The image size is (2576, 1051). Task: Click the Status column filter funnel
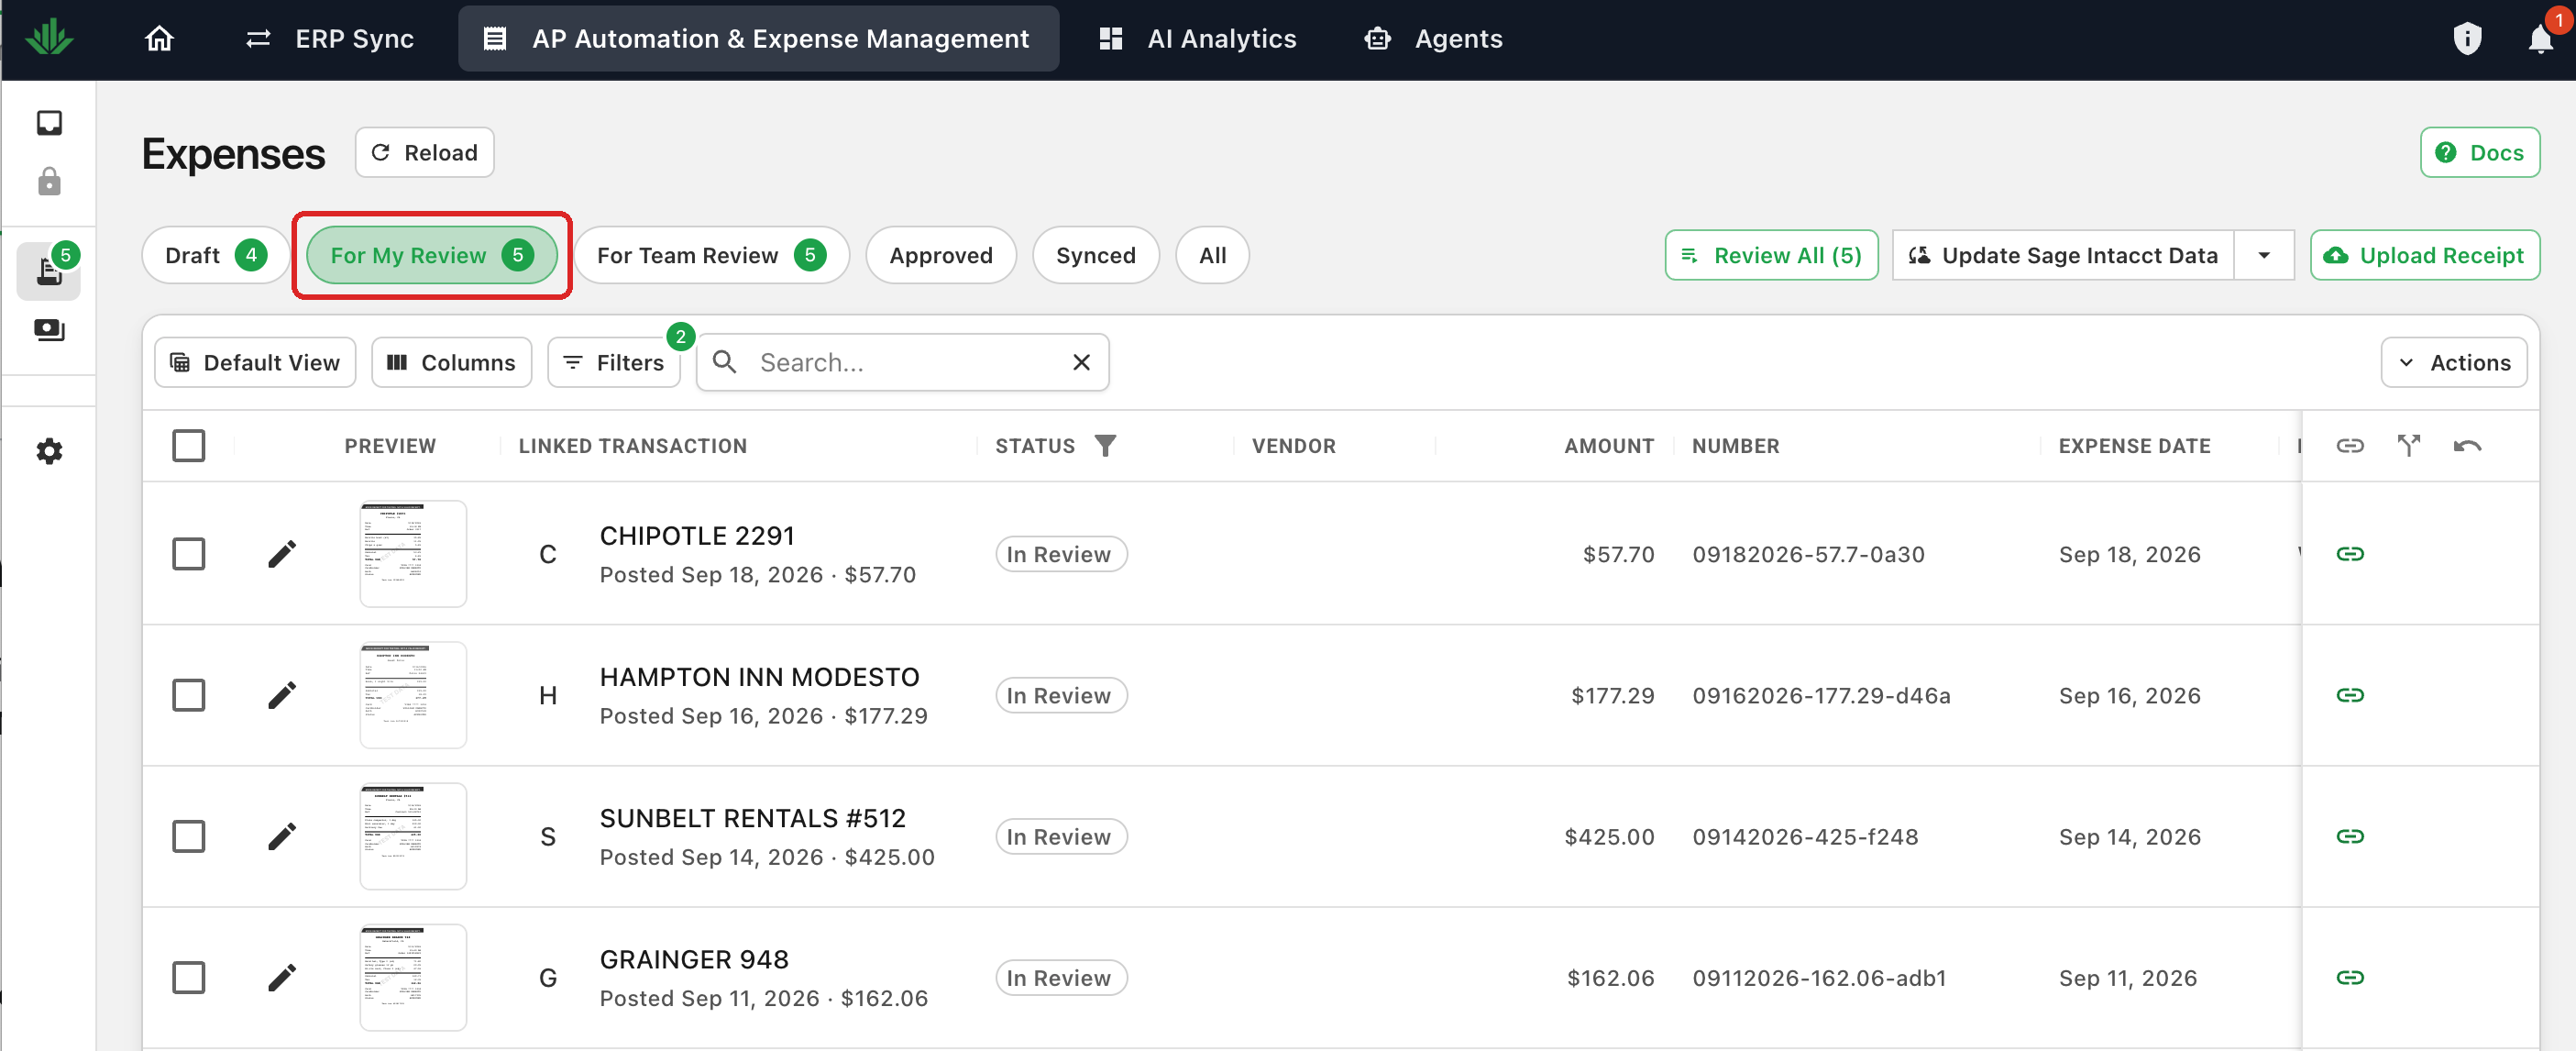1105,446
